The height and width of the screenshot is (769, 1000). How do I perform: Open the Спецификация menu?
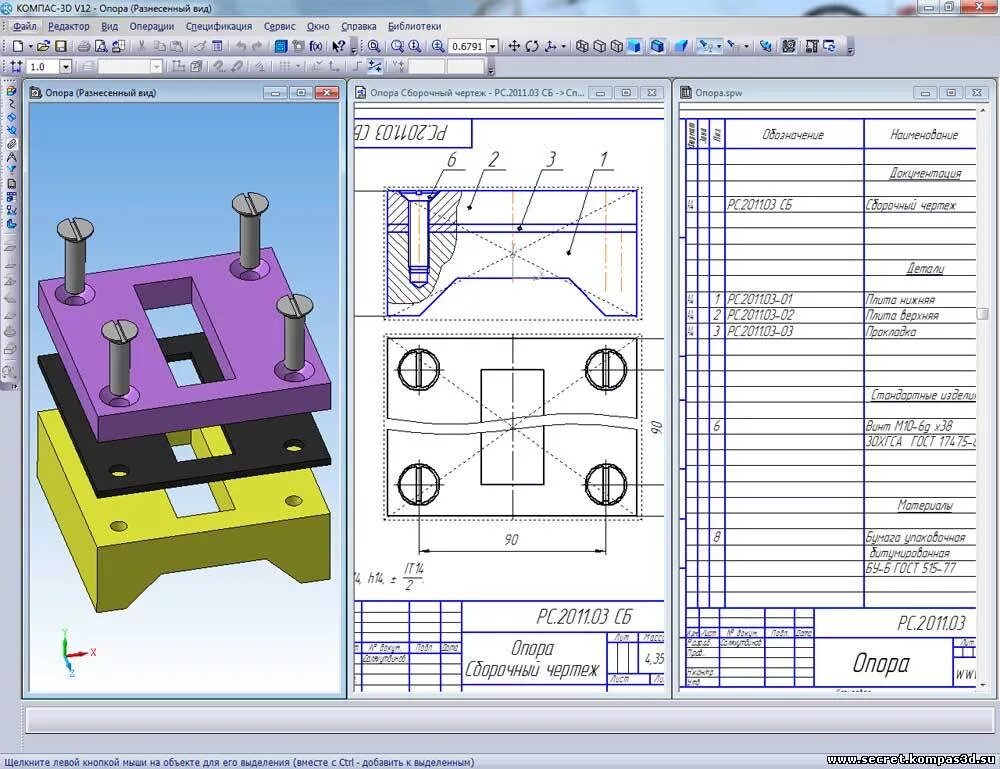click(x=219, y=26)
